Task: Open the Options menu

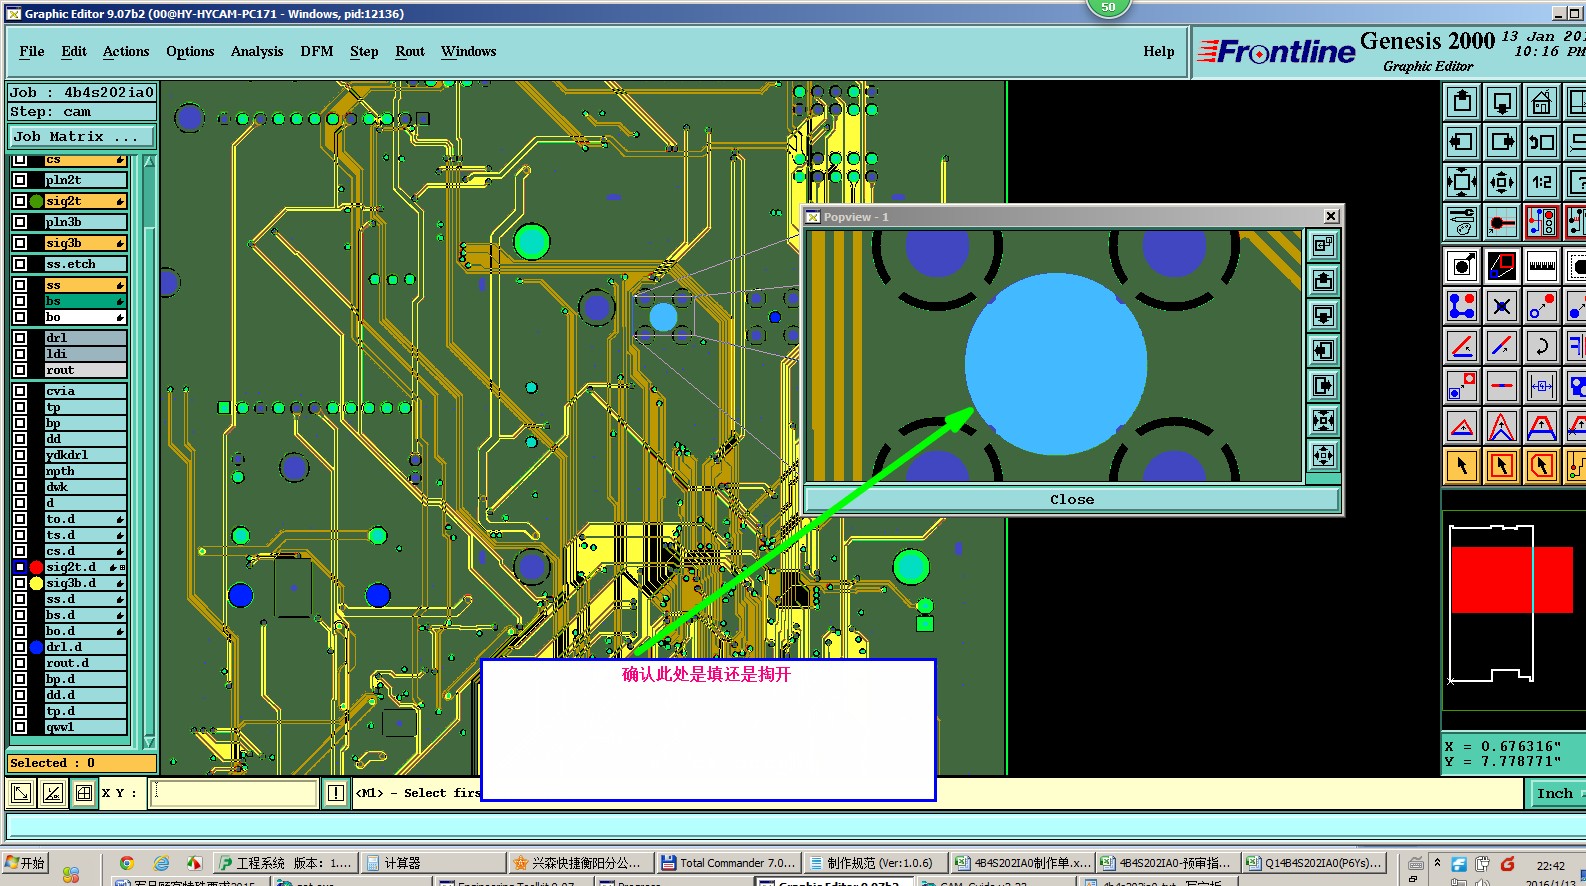Action: point(190,52)
